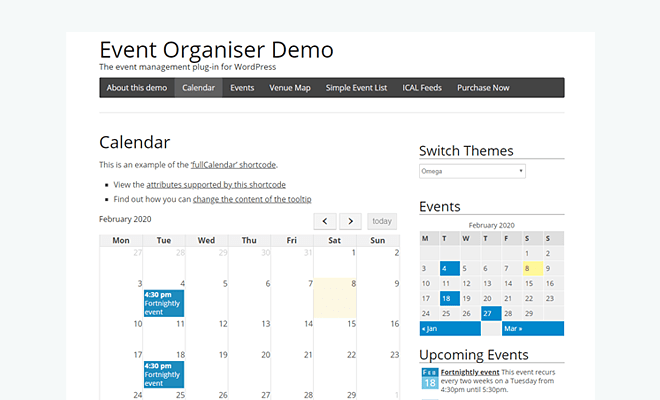Go to next month with right arrow
The image size is (660, 400).
click(350, 221)
